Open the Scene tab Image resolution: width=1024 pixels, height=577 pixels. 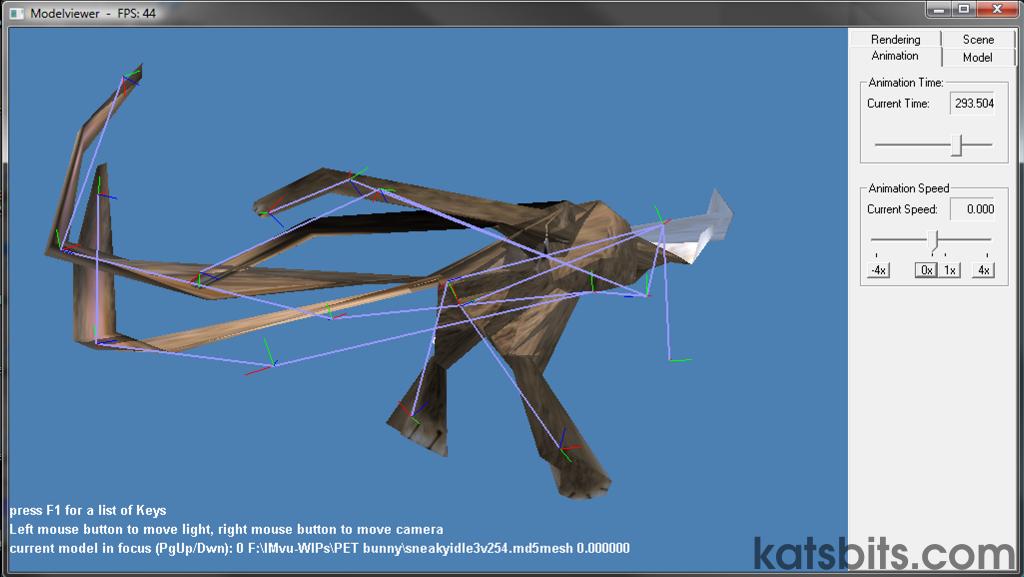(x=978, y=39)
